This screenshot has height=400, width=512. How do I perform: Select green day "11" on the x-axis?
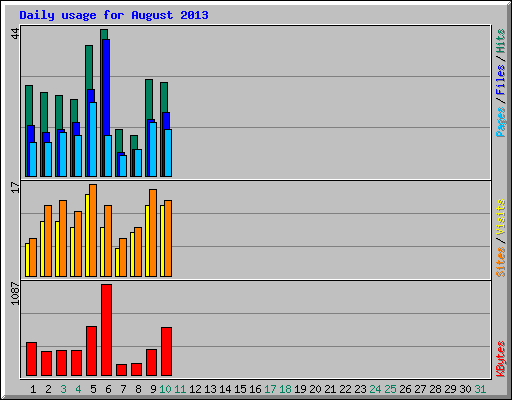[x=180, y=389]
